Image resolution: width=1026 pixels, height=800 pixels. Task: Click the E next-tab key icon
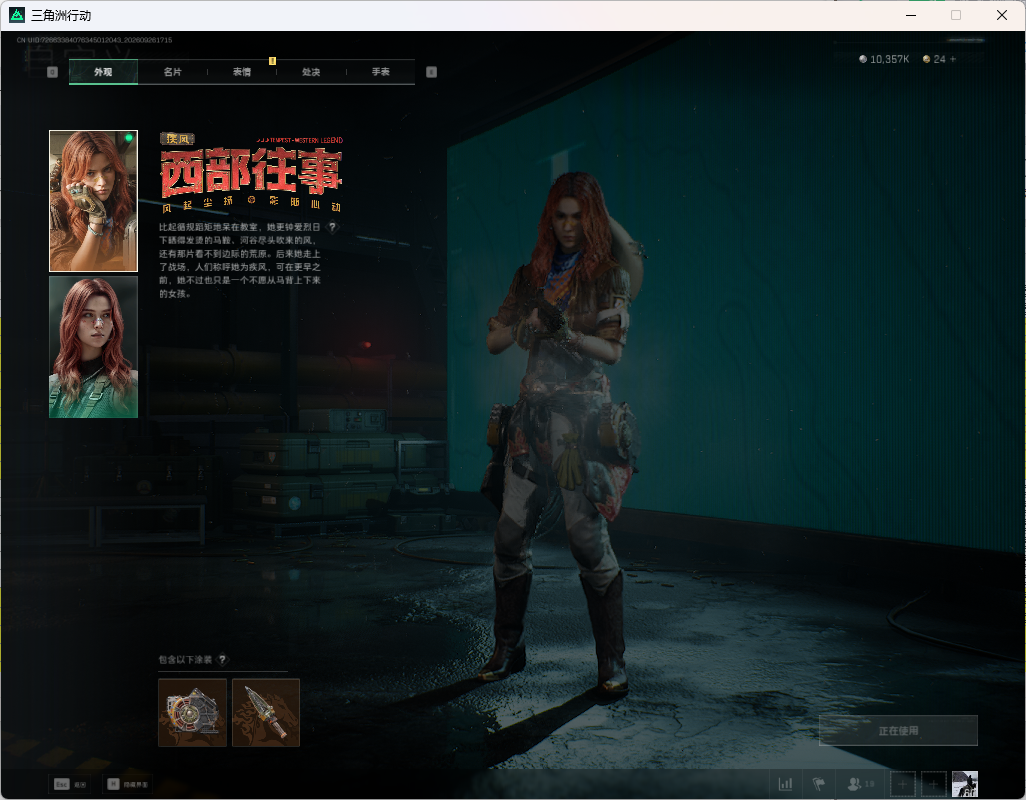(x=431, y=72)
